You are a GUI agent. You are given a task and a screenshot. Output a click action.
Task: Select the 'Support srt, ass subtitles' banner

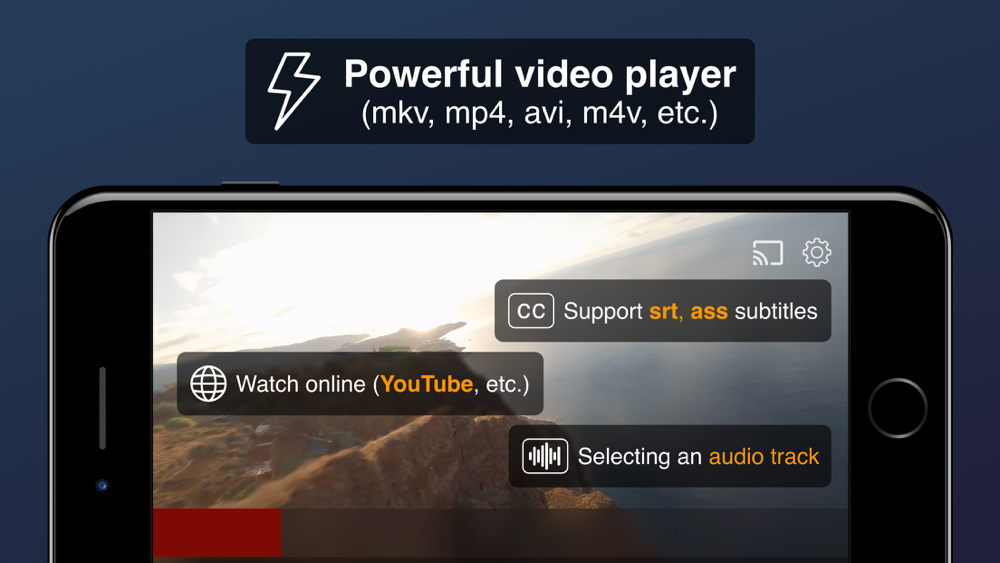[x=663, y=311]
